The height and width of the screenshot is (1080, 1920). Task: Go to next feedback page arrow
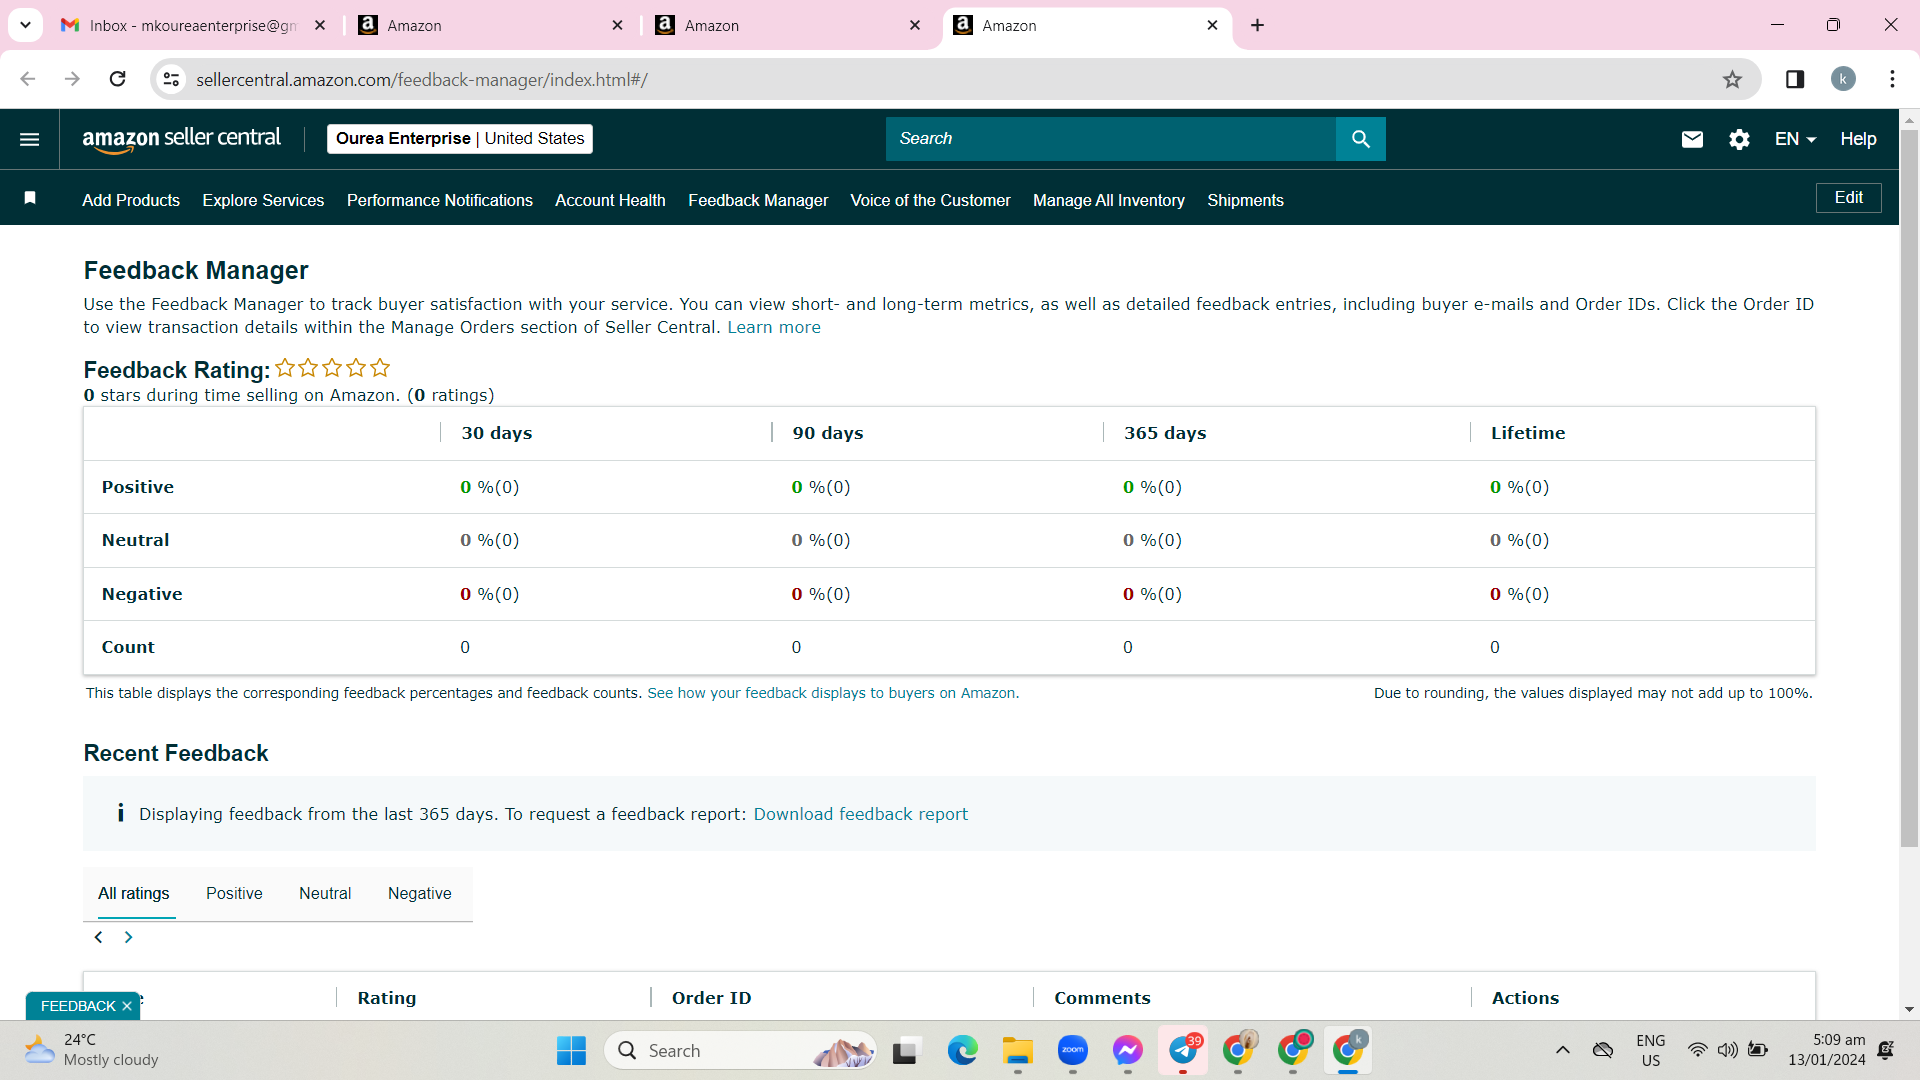coord(128,937)
